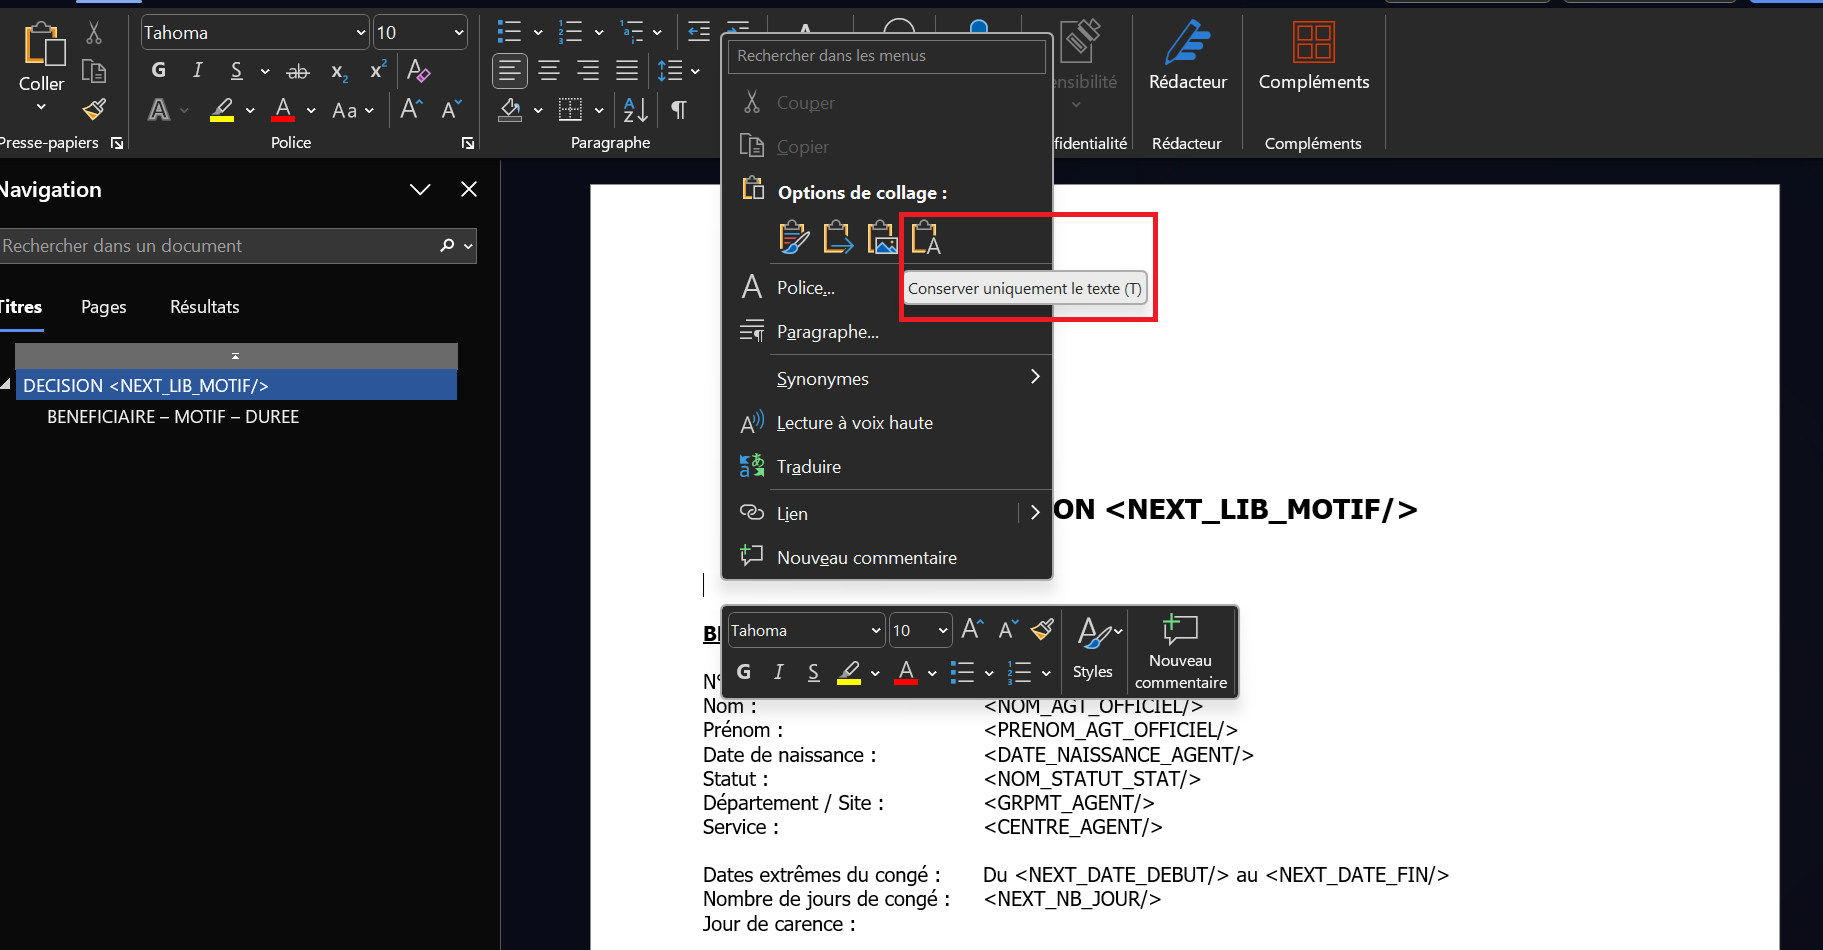
Task: Select 'Traduire' from the context menu
Action: pos(808,467)
